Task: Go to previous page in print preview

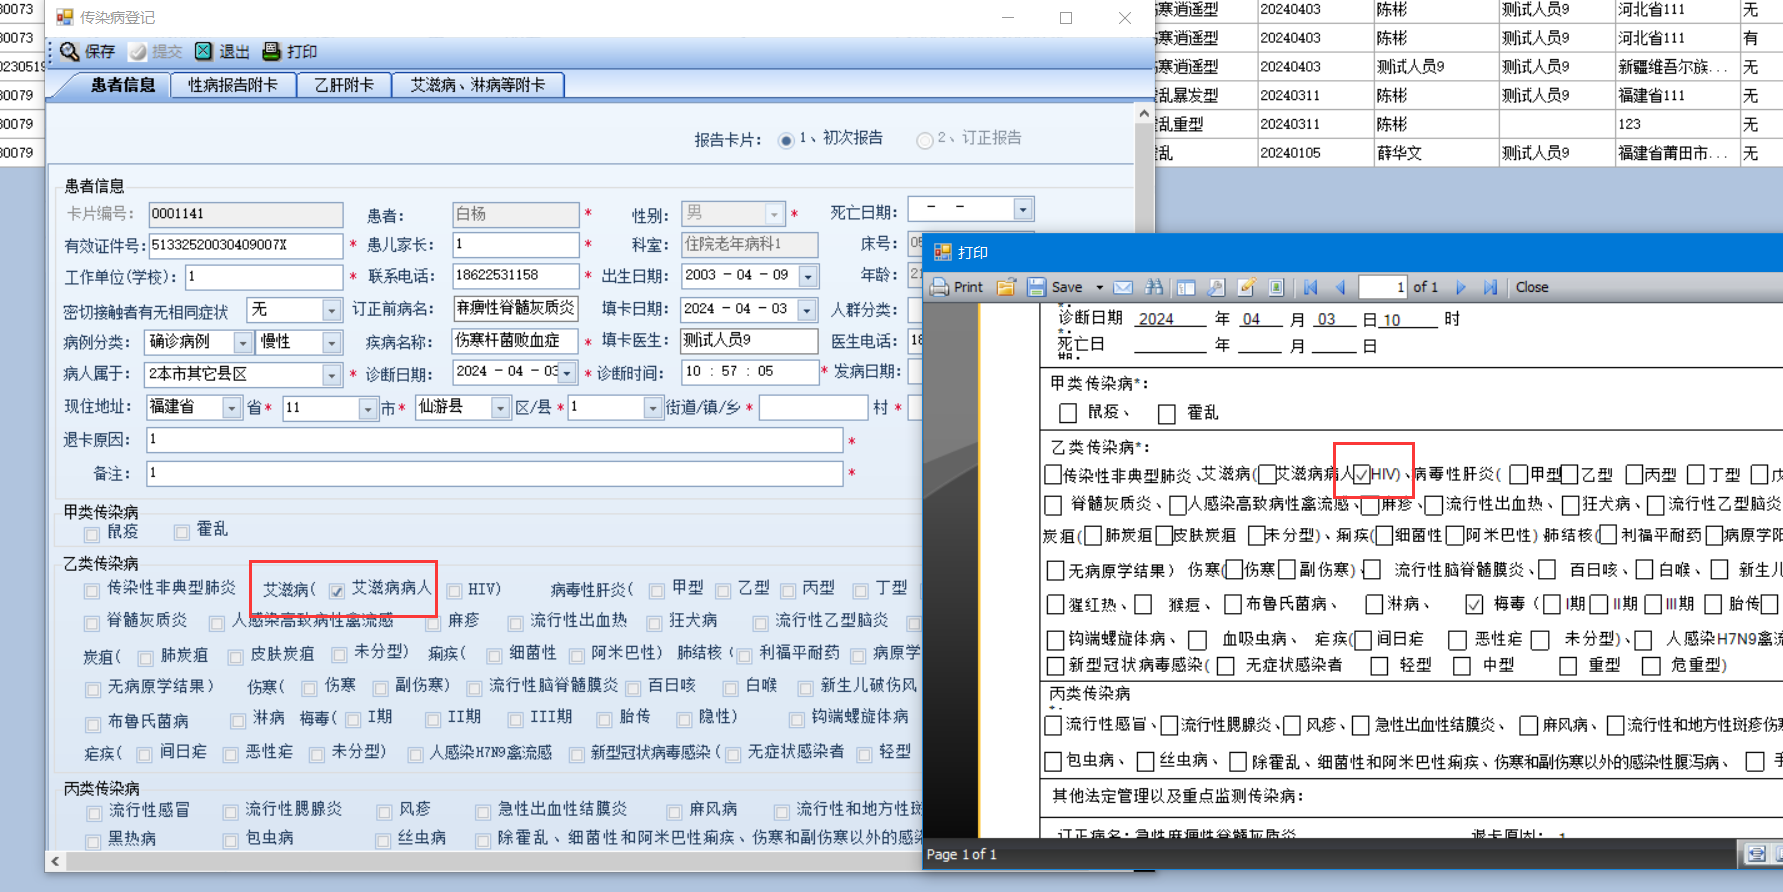Action: coord(1341,287)
